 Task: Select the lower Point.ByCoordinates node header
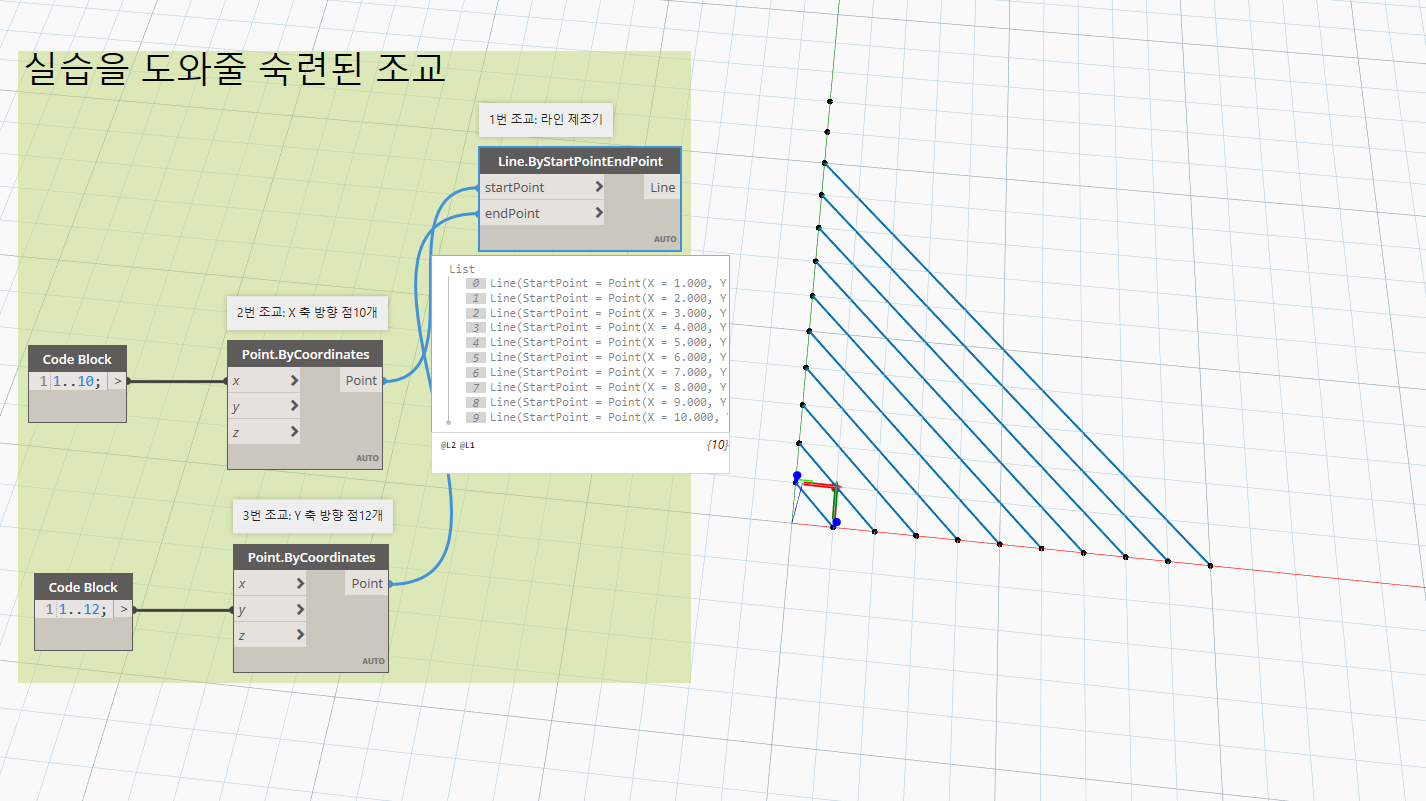[311, 557]
